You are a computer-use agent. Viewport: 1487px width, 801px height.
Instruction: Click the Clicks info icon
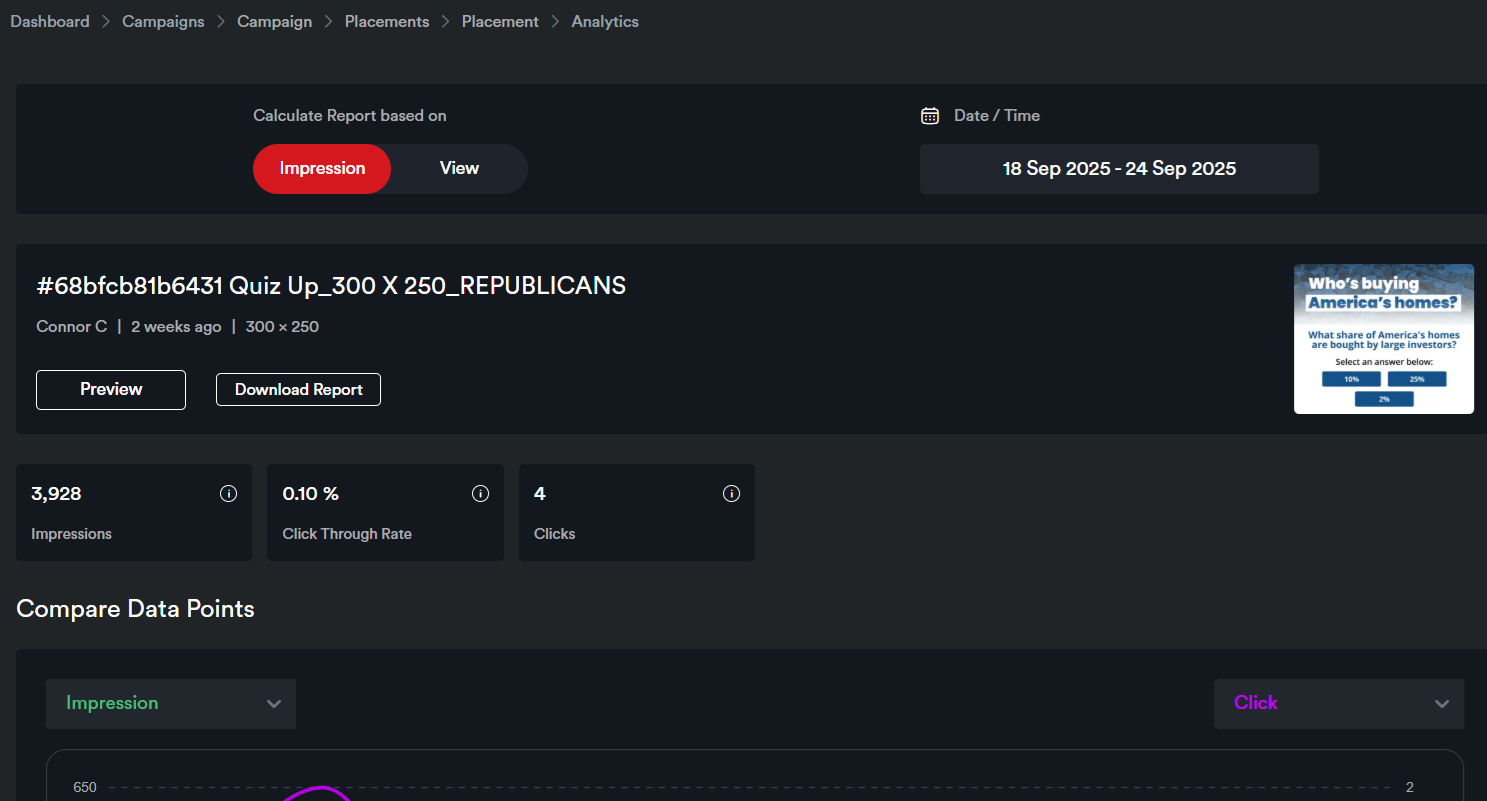[x=731, y=494]
